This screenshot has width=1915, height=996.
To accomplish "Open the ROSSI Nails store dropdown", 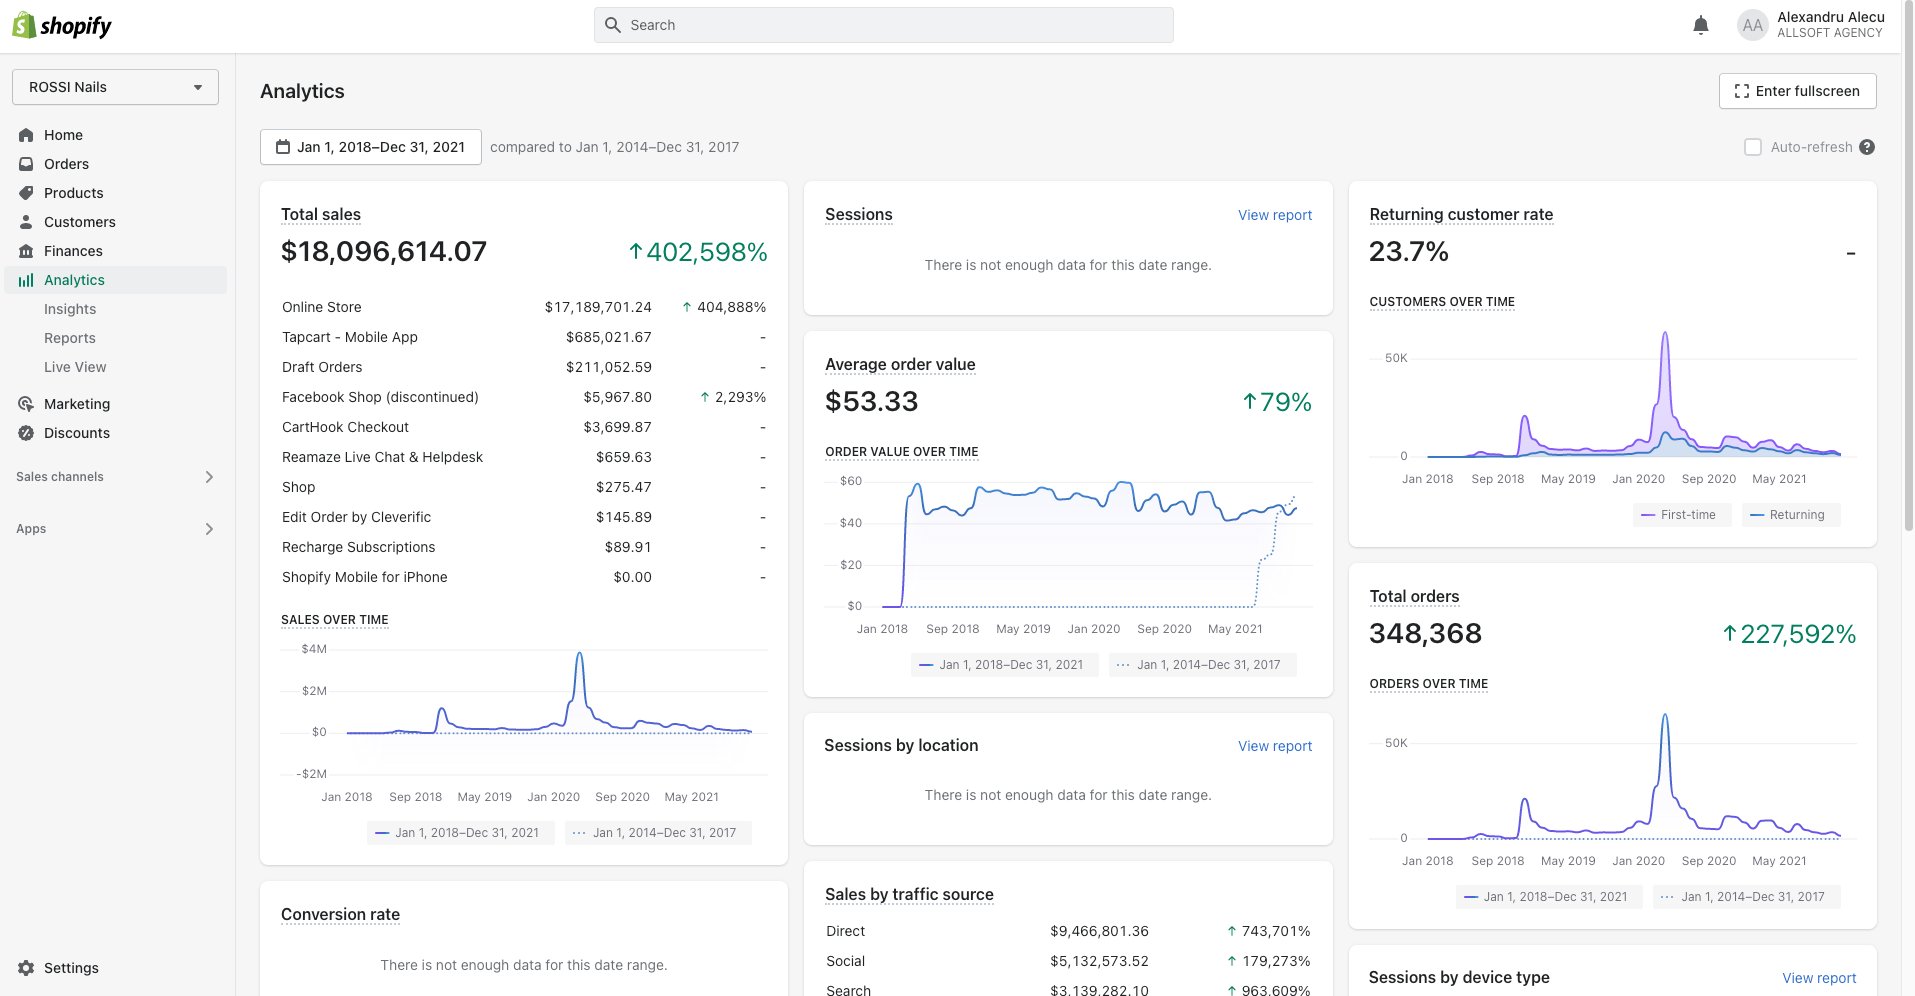I will point(115,87).
